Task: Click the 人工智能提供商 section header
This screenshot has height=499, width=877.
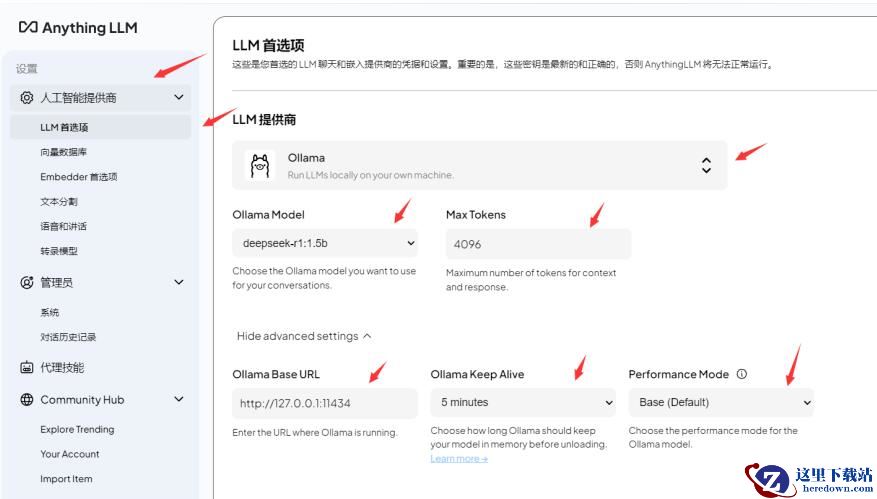Action: coord(101,97)
